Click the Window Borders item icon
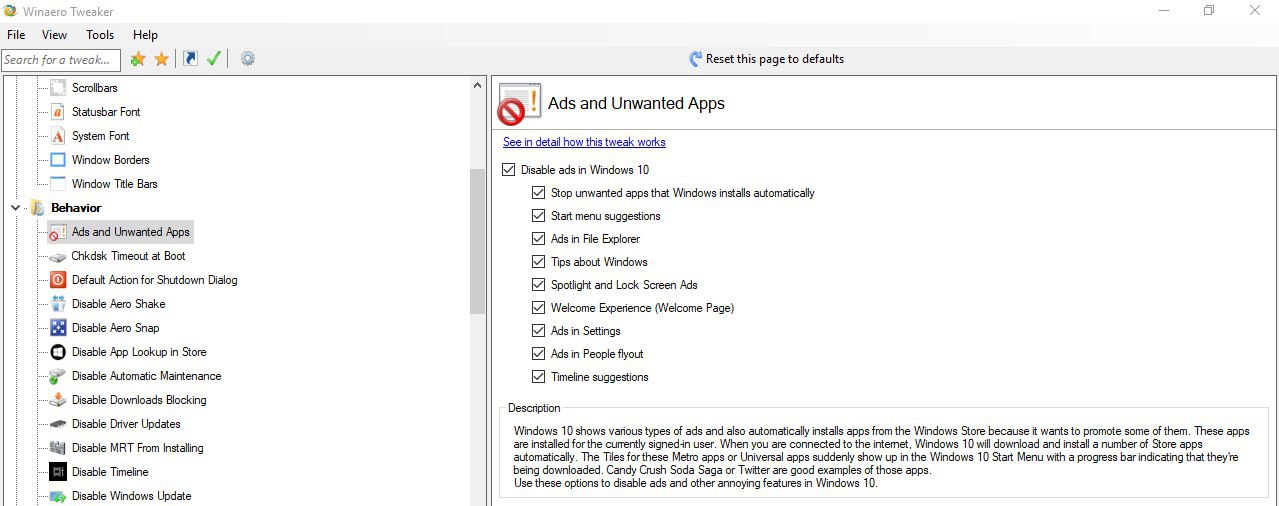 tap(57, 160)
